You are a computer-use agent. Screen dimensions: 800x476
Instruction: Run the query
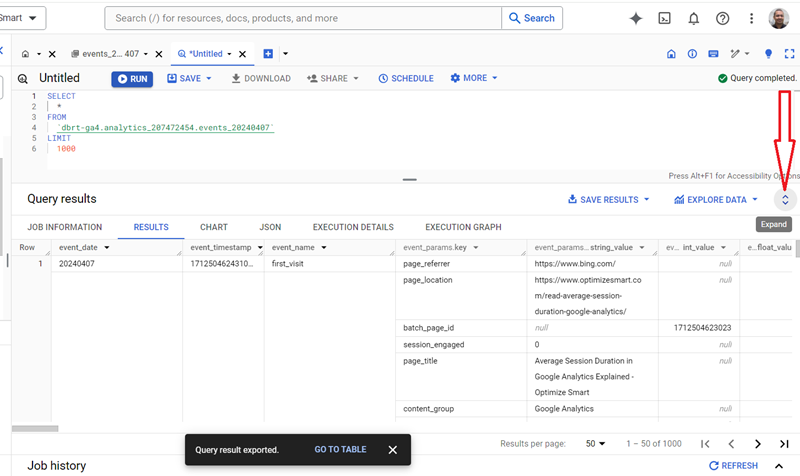131,78
